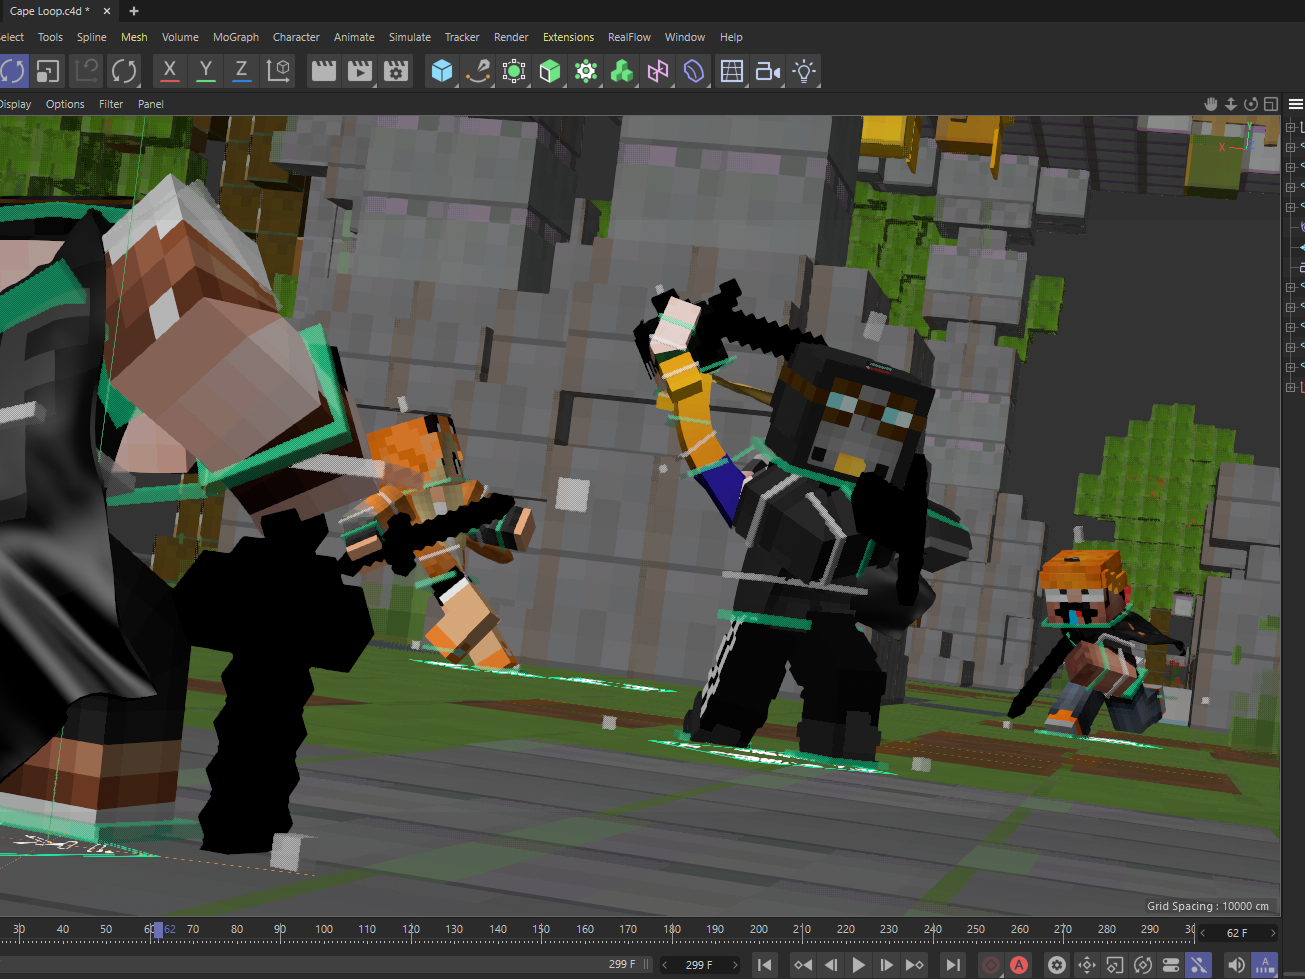Image resolution: width=1305 pixels, height=979 pixels.
Task: Open the MoGraph menu
Action: click(236, 37)
